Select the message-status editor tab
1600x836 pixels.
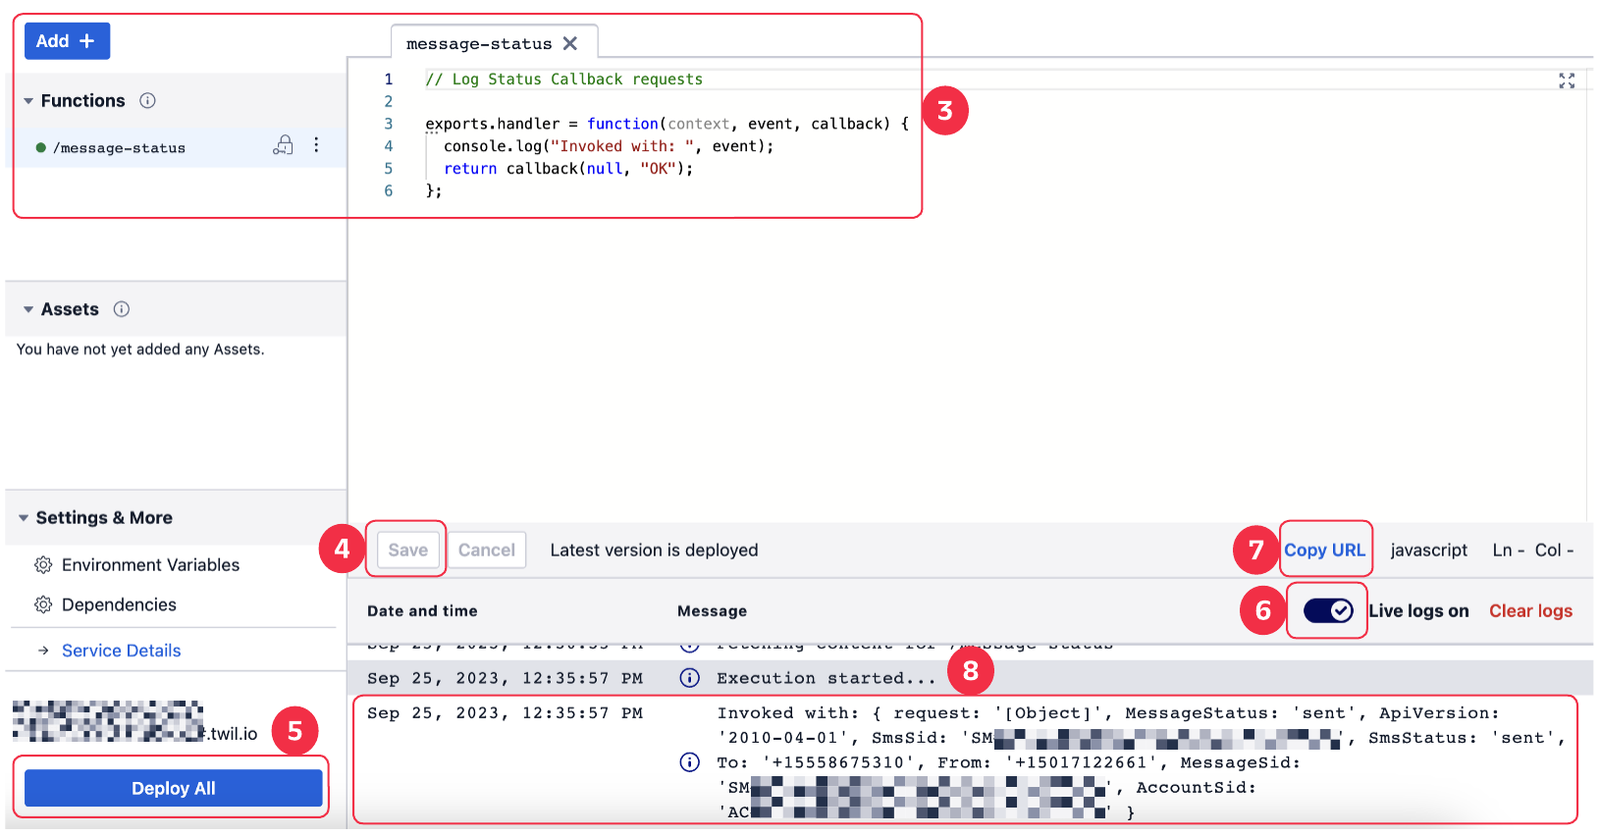point(478,44)
